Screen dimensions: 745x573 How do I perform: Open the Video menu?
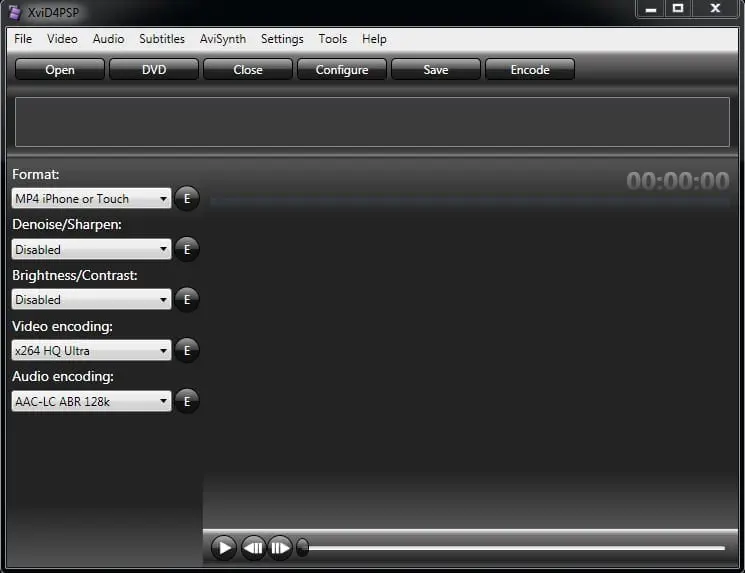[x=62, y=39]
